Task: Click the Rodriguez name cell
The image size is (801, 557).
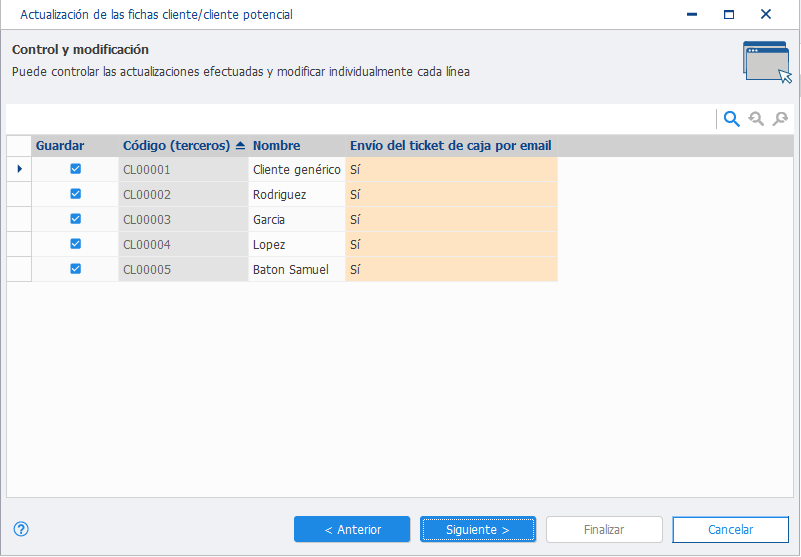Action: (297, 194)
